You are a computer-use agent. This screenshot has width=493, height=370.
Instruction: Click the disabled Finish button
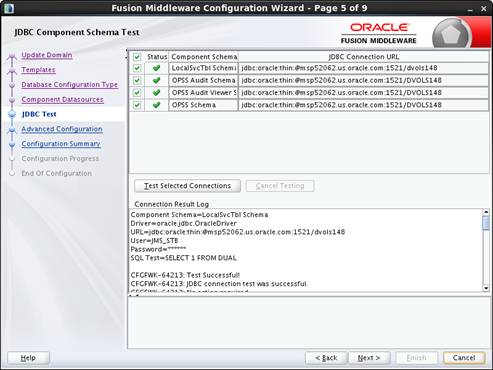416,358
